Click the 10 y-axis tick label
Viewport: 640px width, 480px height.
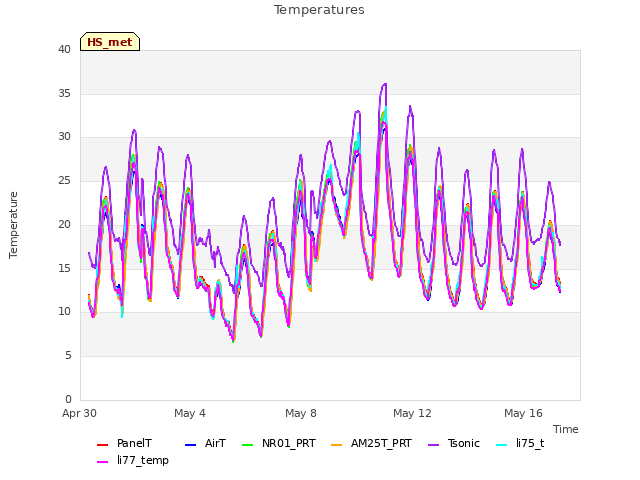64,312
